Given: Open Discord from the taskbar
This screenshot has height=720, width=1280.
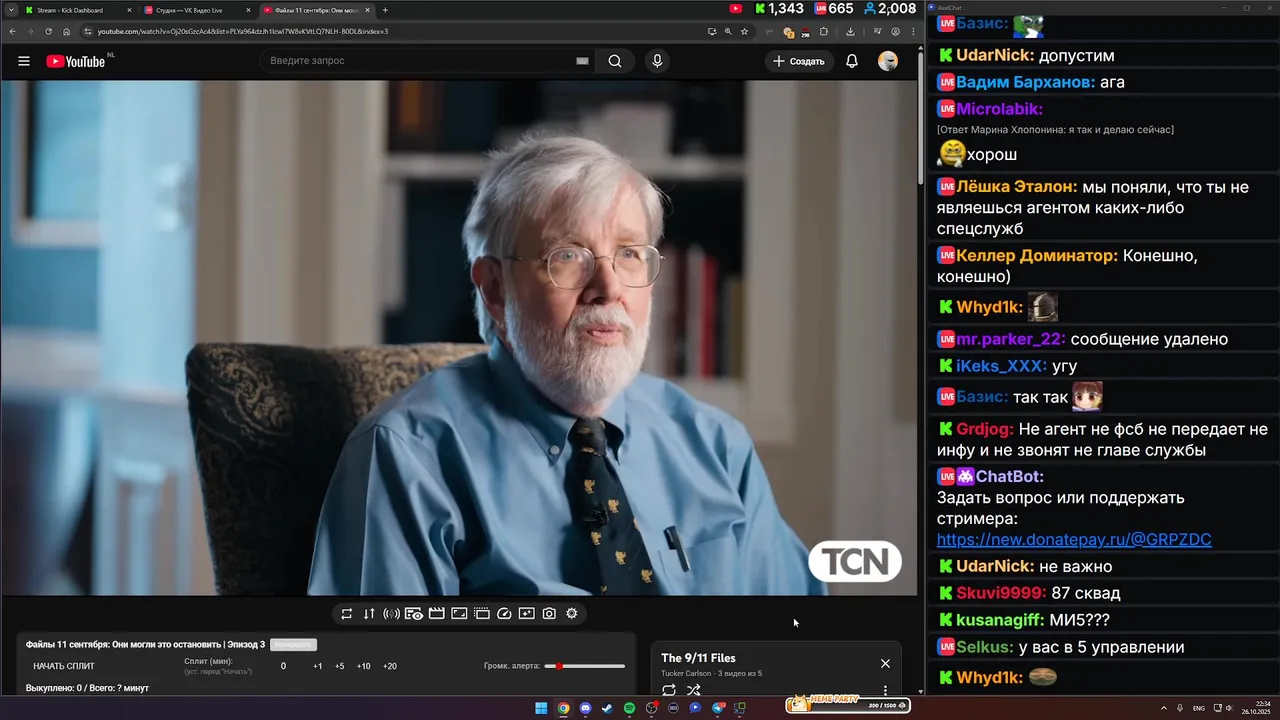Looking at the screenshot, I should (585, 708).
